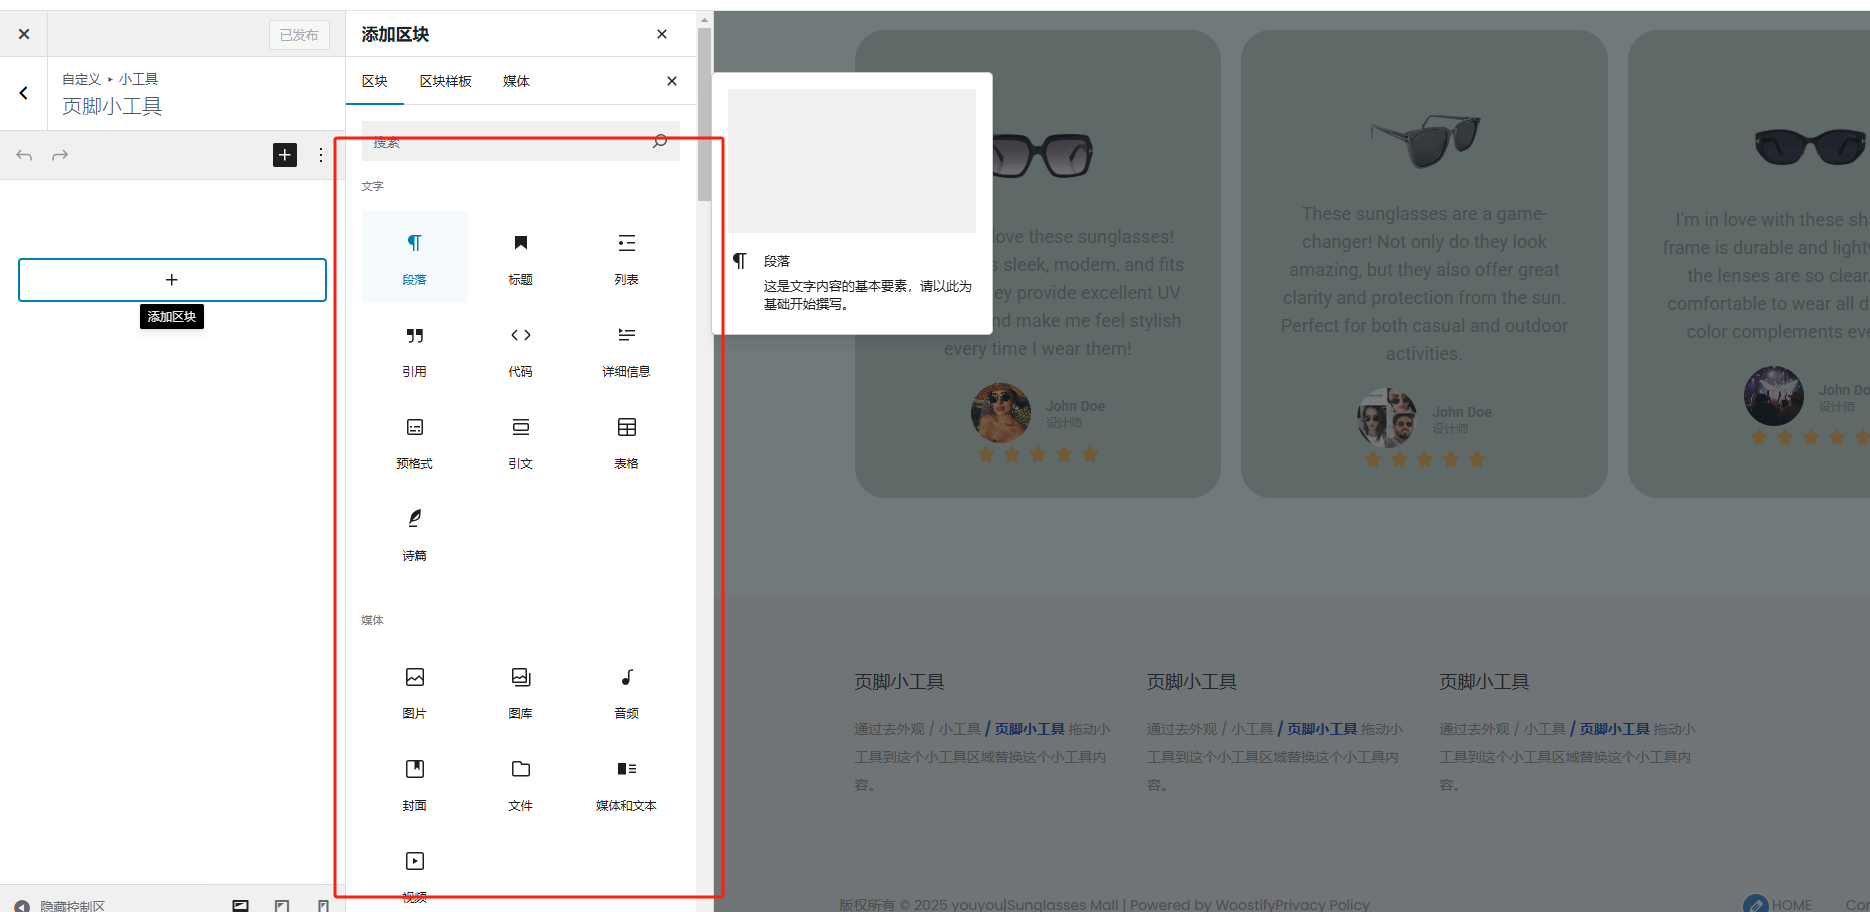Switch to the 区块样式 tab
This screenshot has width=1870, height=912.
[x=446, y=81]
